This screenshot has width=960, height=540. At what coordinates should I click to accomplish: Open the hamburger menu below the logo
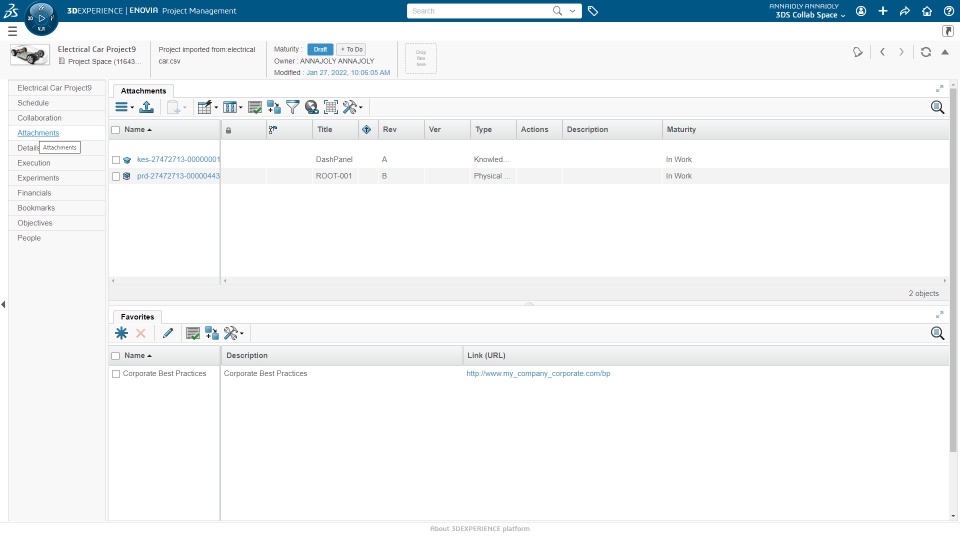[12, 31]
